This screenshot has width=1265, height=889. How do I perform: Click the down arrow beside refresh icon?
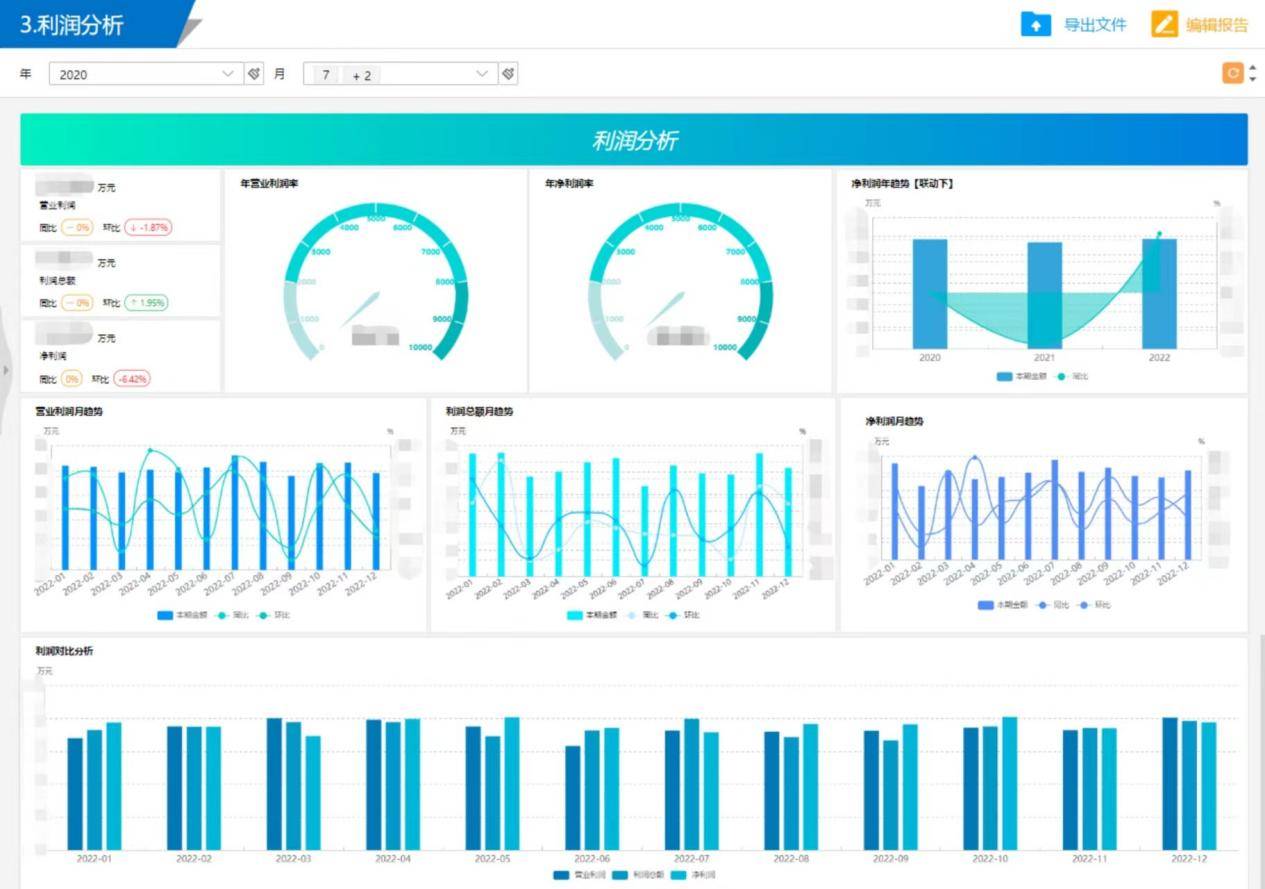(x=1253, y=79)
